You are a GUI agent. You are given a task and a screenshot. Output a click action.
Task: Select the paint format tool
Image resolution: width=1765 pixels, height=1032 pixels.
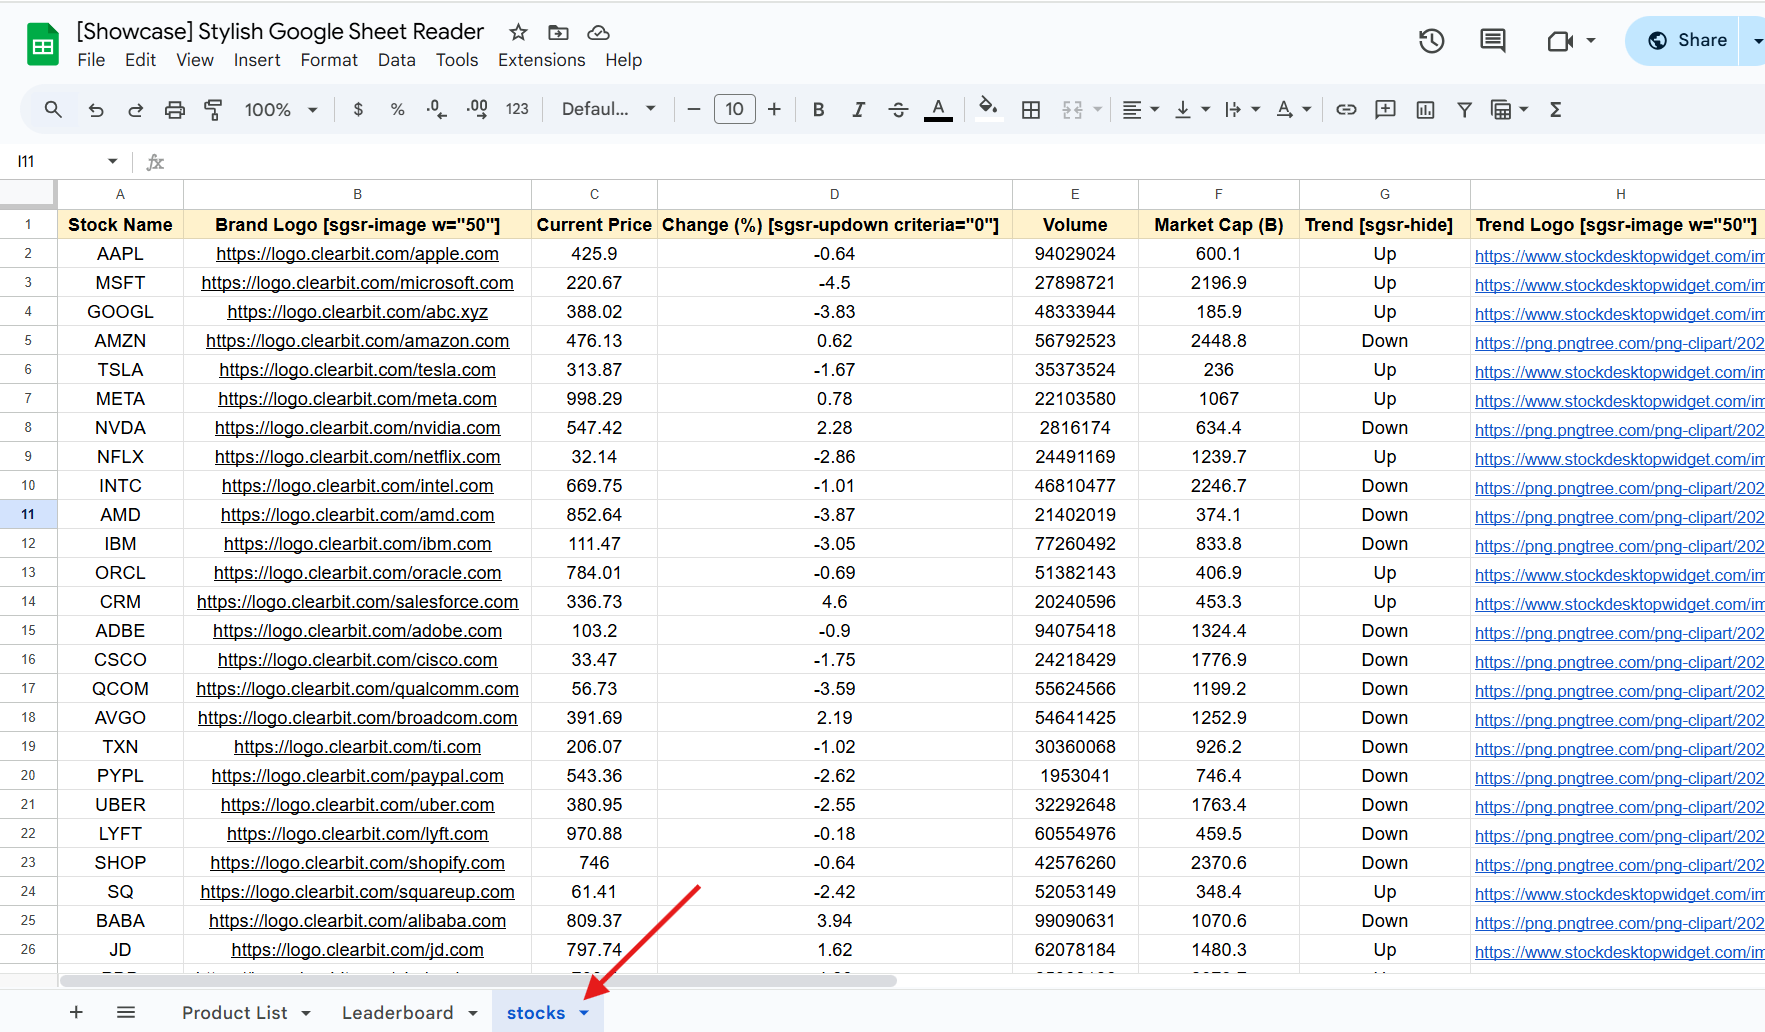(213, 109)
